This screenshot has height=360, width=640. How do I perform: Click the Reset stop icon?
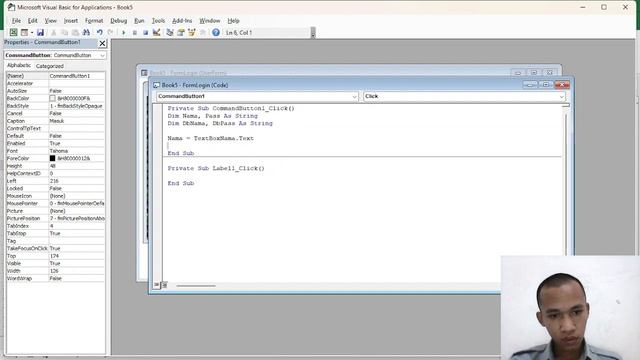pos(145,32)
